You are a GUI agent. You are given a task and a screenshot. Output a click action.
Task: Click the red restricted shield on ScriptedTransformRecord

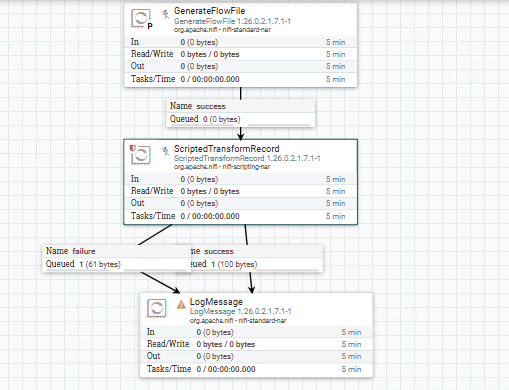coord(133,148)
